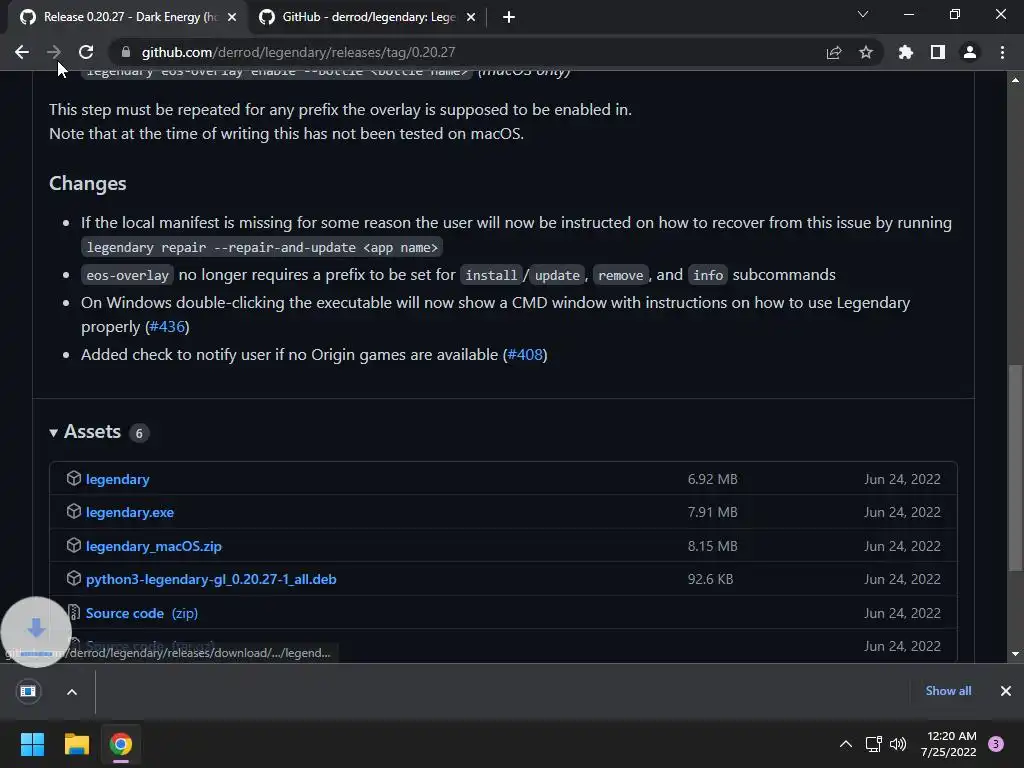Click the eos-overlay code label

point(127,276)
